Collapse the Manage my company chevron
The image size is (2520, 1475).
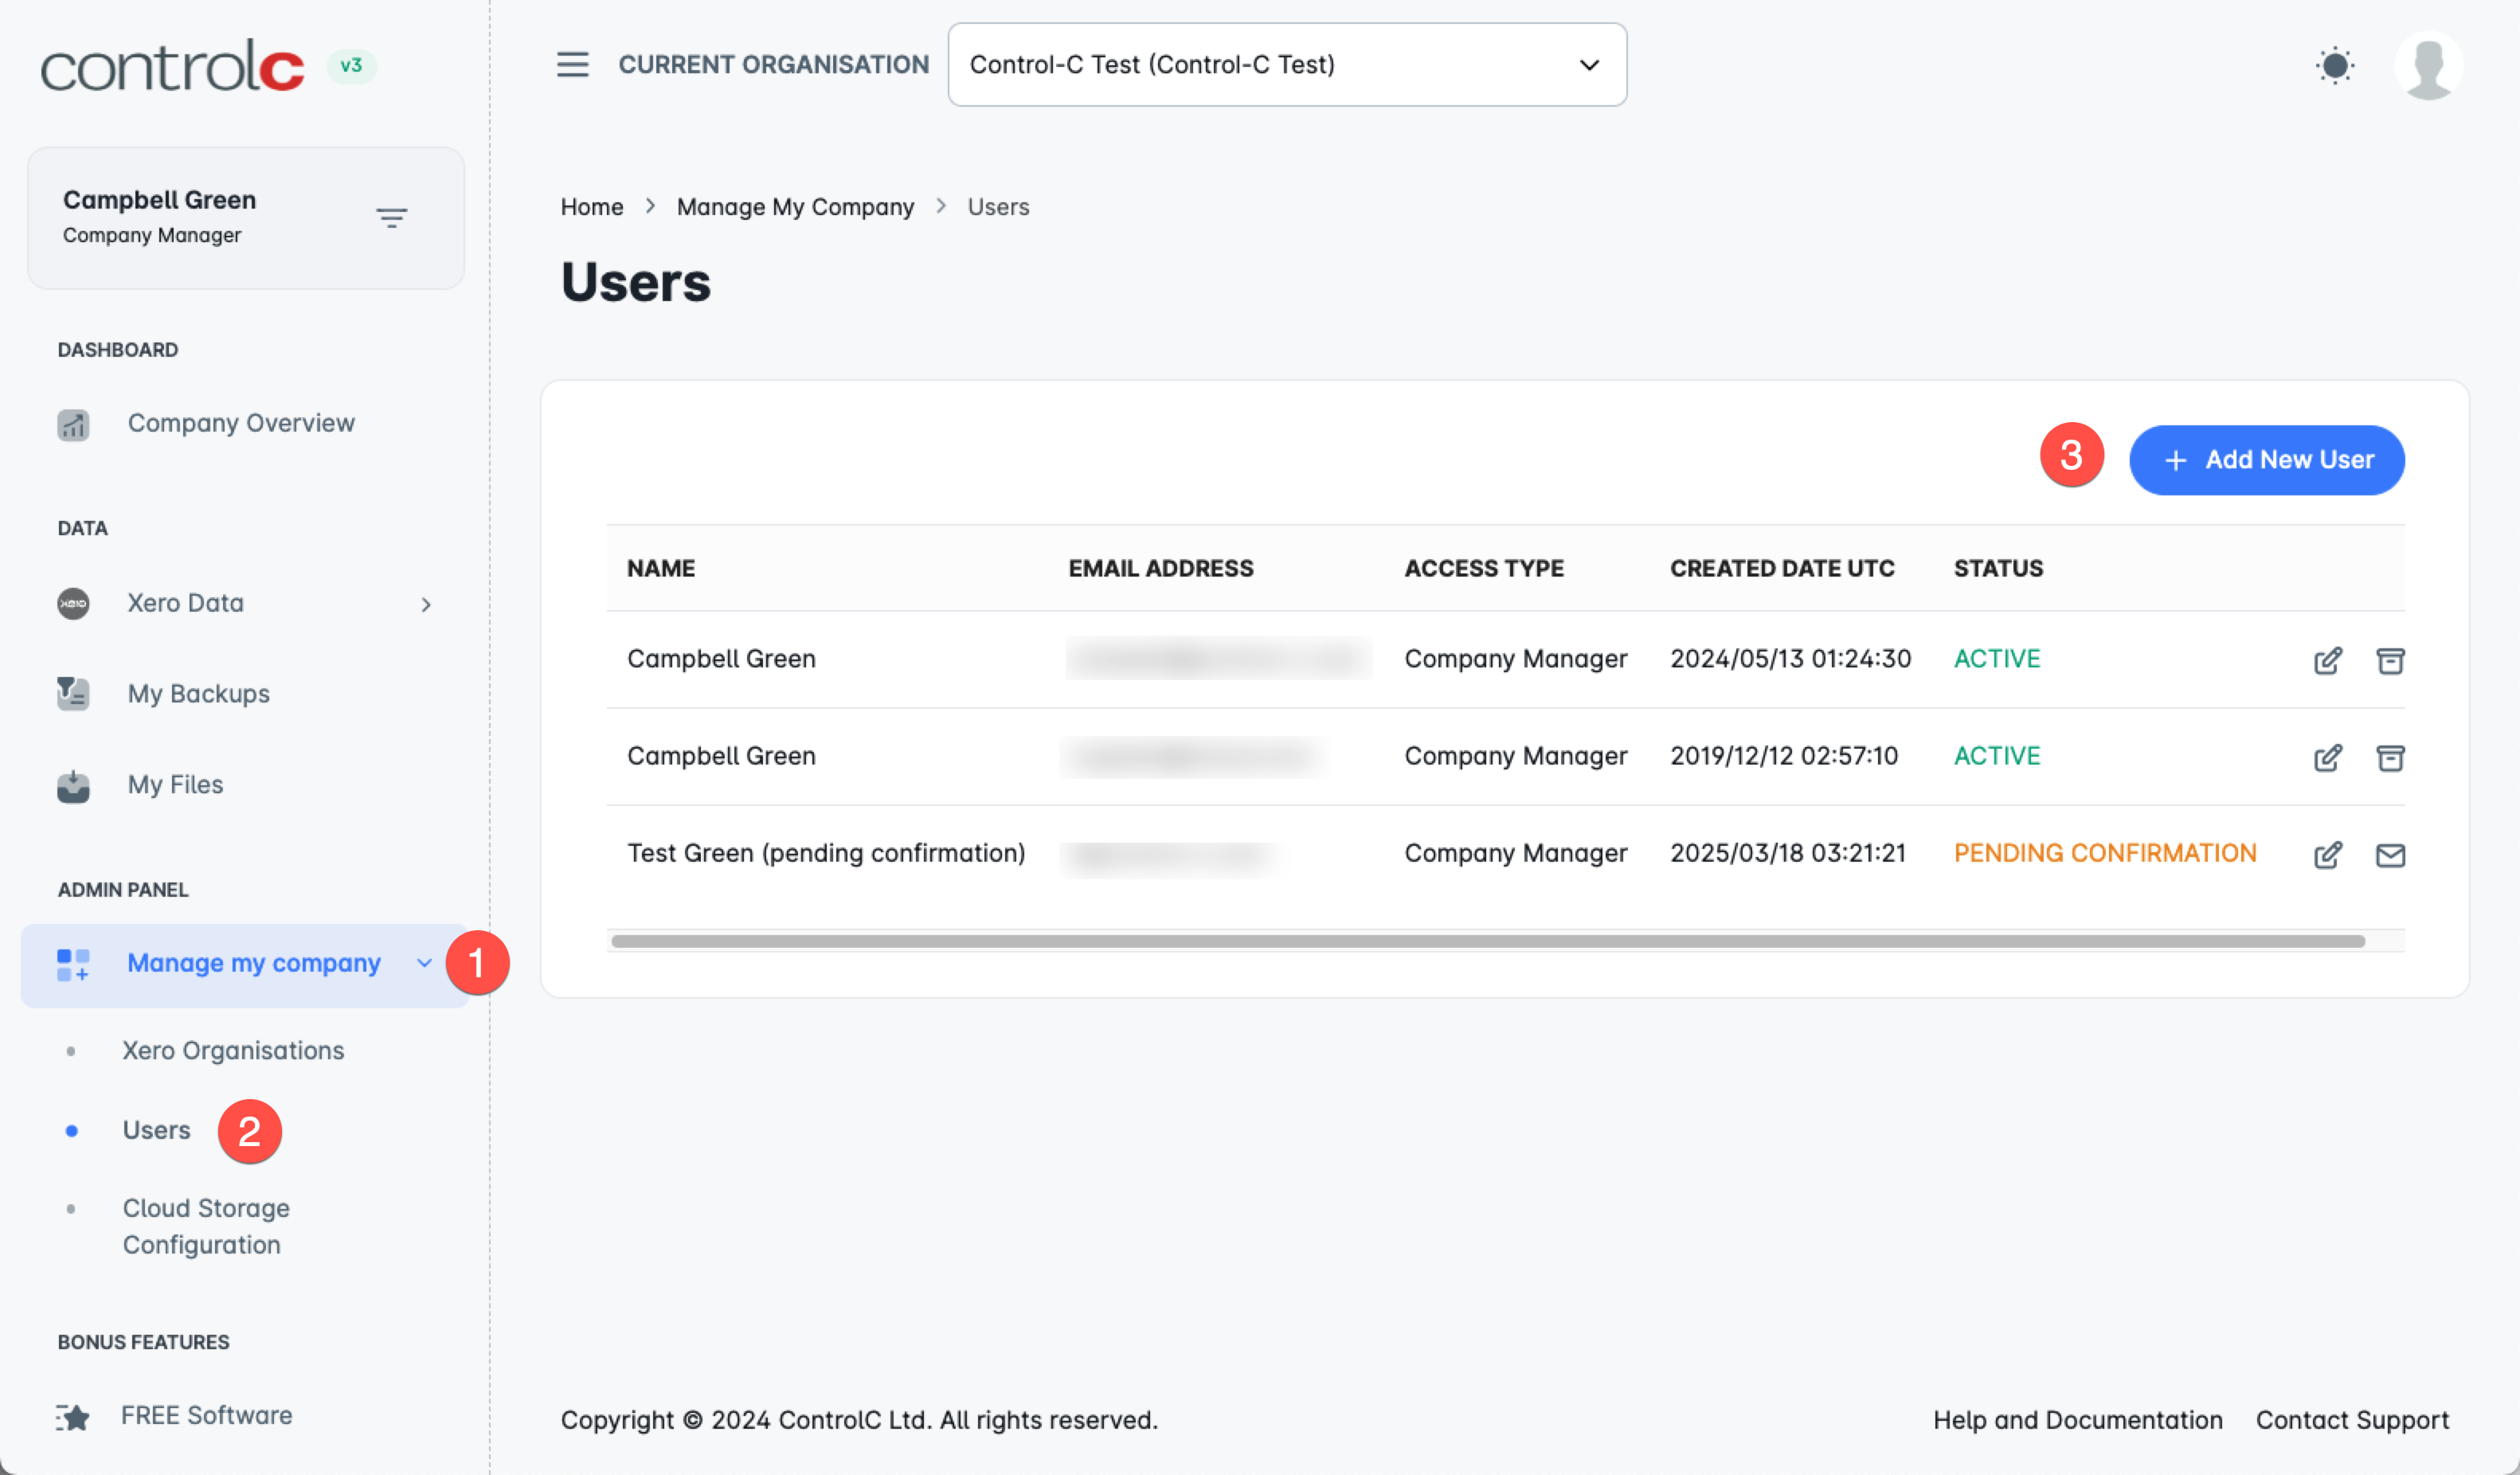[x=424, y=963]
